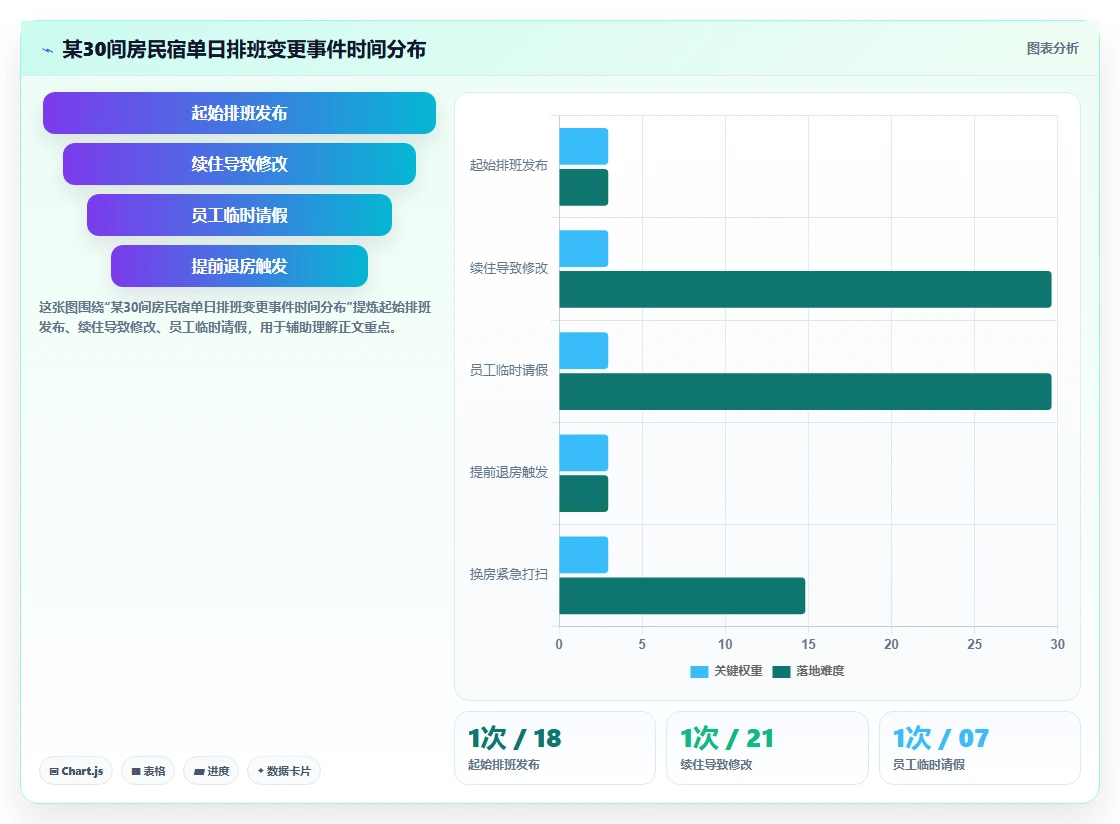Open the 1次 / 18 起始排班发布 card
Image resolution: width=1120 pixels, height=824 pixels.
pyautogui.click(x=555, y=748)
